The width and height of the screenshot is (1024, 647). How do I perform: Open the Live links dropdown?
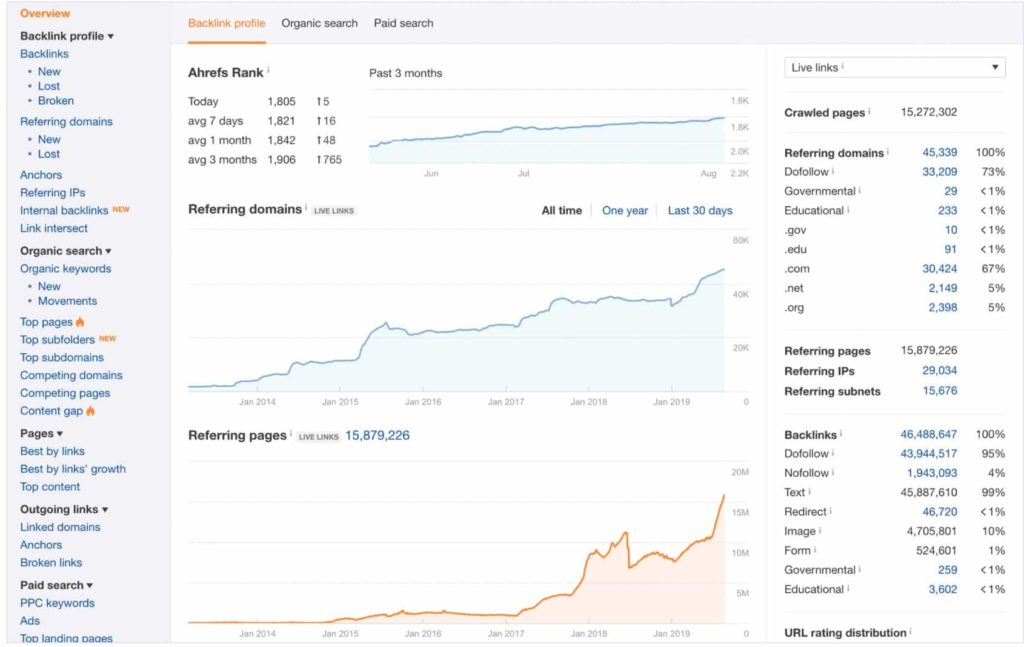tap(893, 66)
